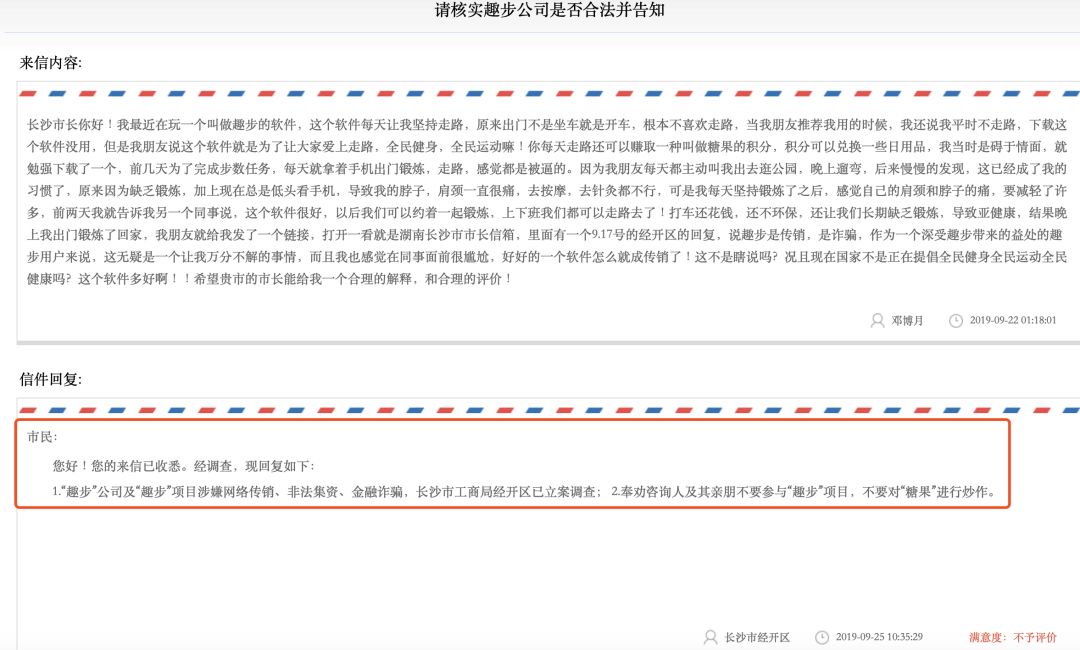Click the clock icon beside 2019-09-22 01:18:01
This screenshot has height=650, width=1080.
(958, 320)
